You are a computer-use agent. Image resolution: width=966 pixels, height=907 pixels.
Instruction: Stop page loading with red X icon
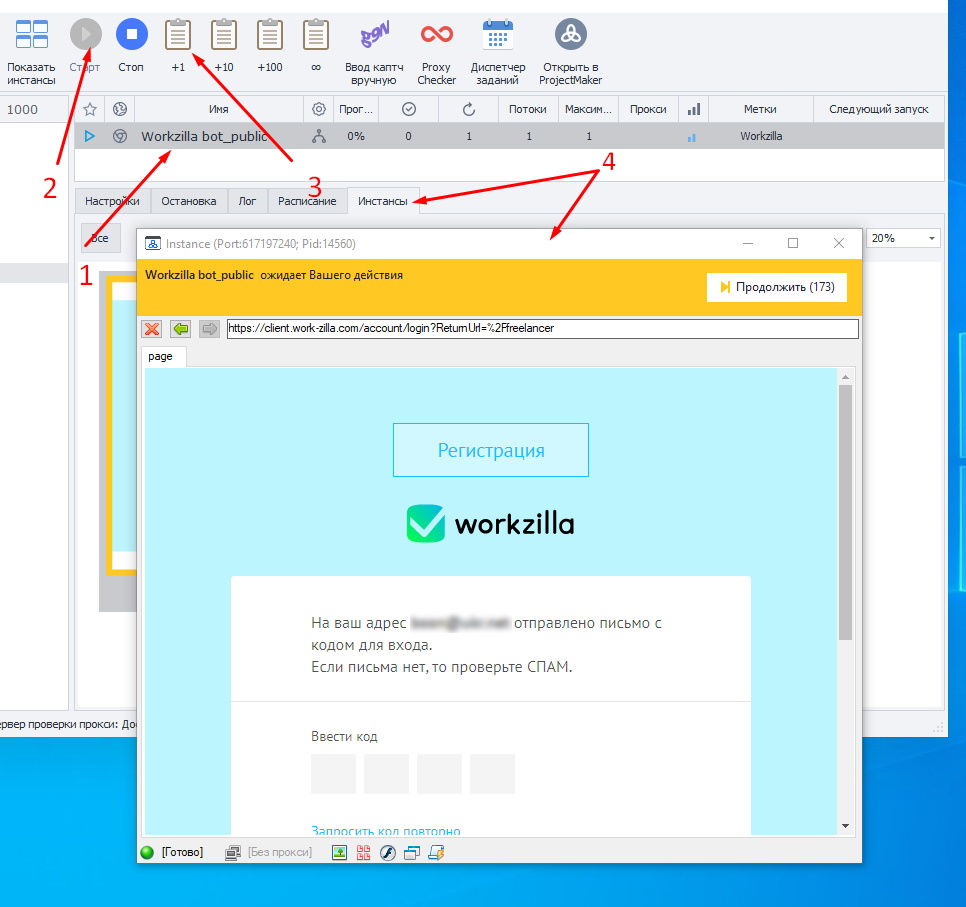[152, 328]
